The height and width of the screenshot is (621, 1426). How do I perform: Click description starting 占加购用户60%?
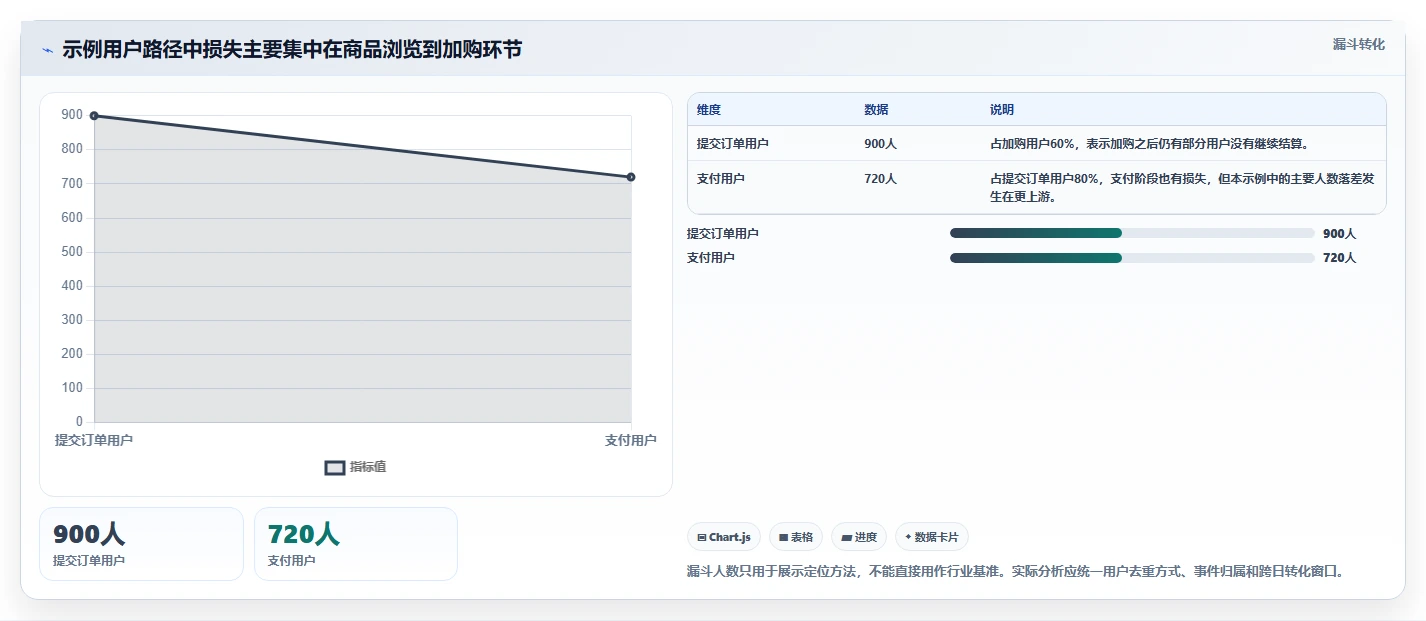(x=1149, y=144)
